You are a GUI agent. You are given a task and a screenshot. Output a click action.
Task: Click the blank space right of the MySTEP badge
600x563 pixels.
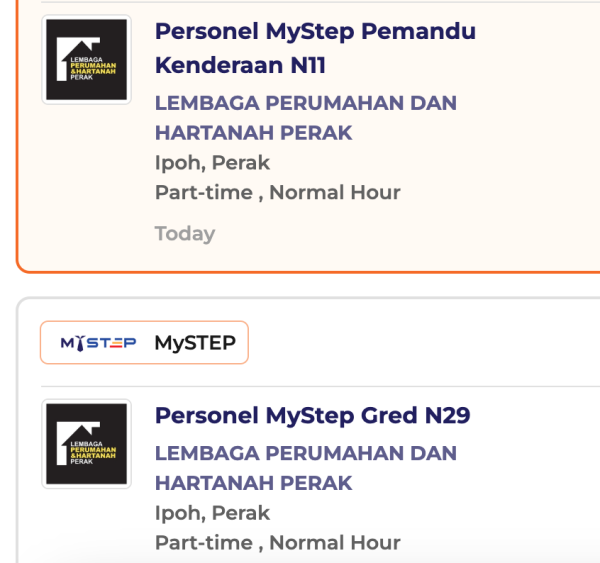tap(420, 343)
